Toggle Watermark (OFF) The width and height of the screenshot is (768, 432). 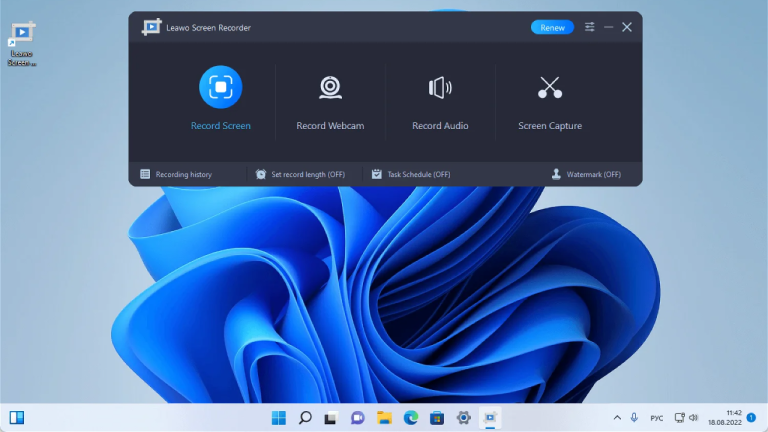pos(586,174)
